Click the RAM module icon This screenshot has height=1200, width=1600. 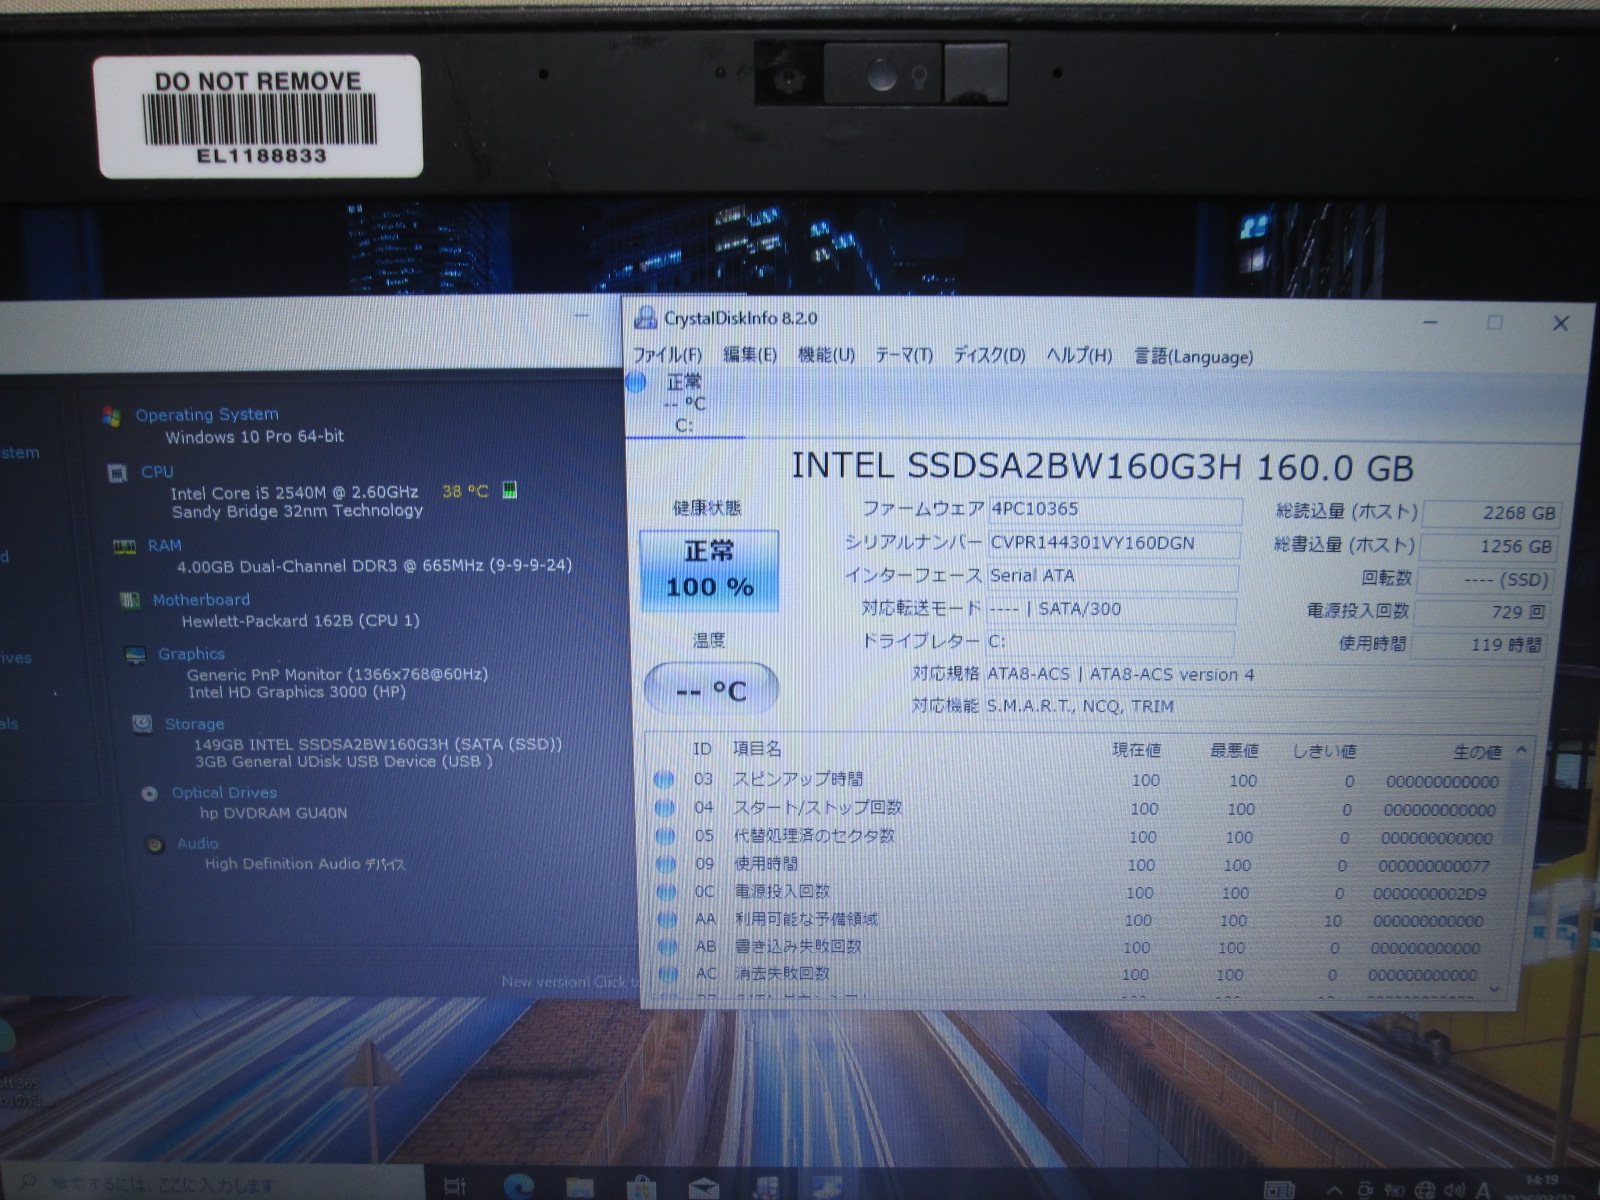124,546
